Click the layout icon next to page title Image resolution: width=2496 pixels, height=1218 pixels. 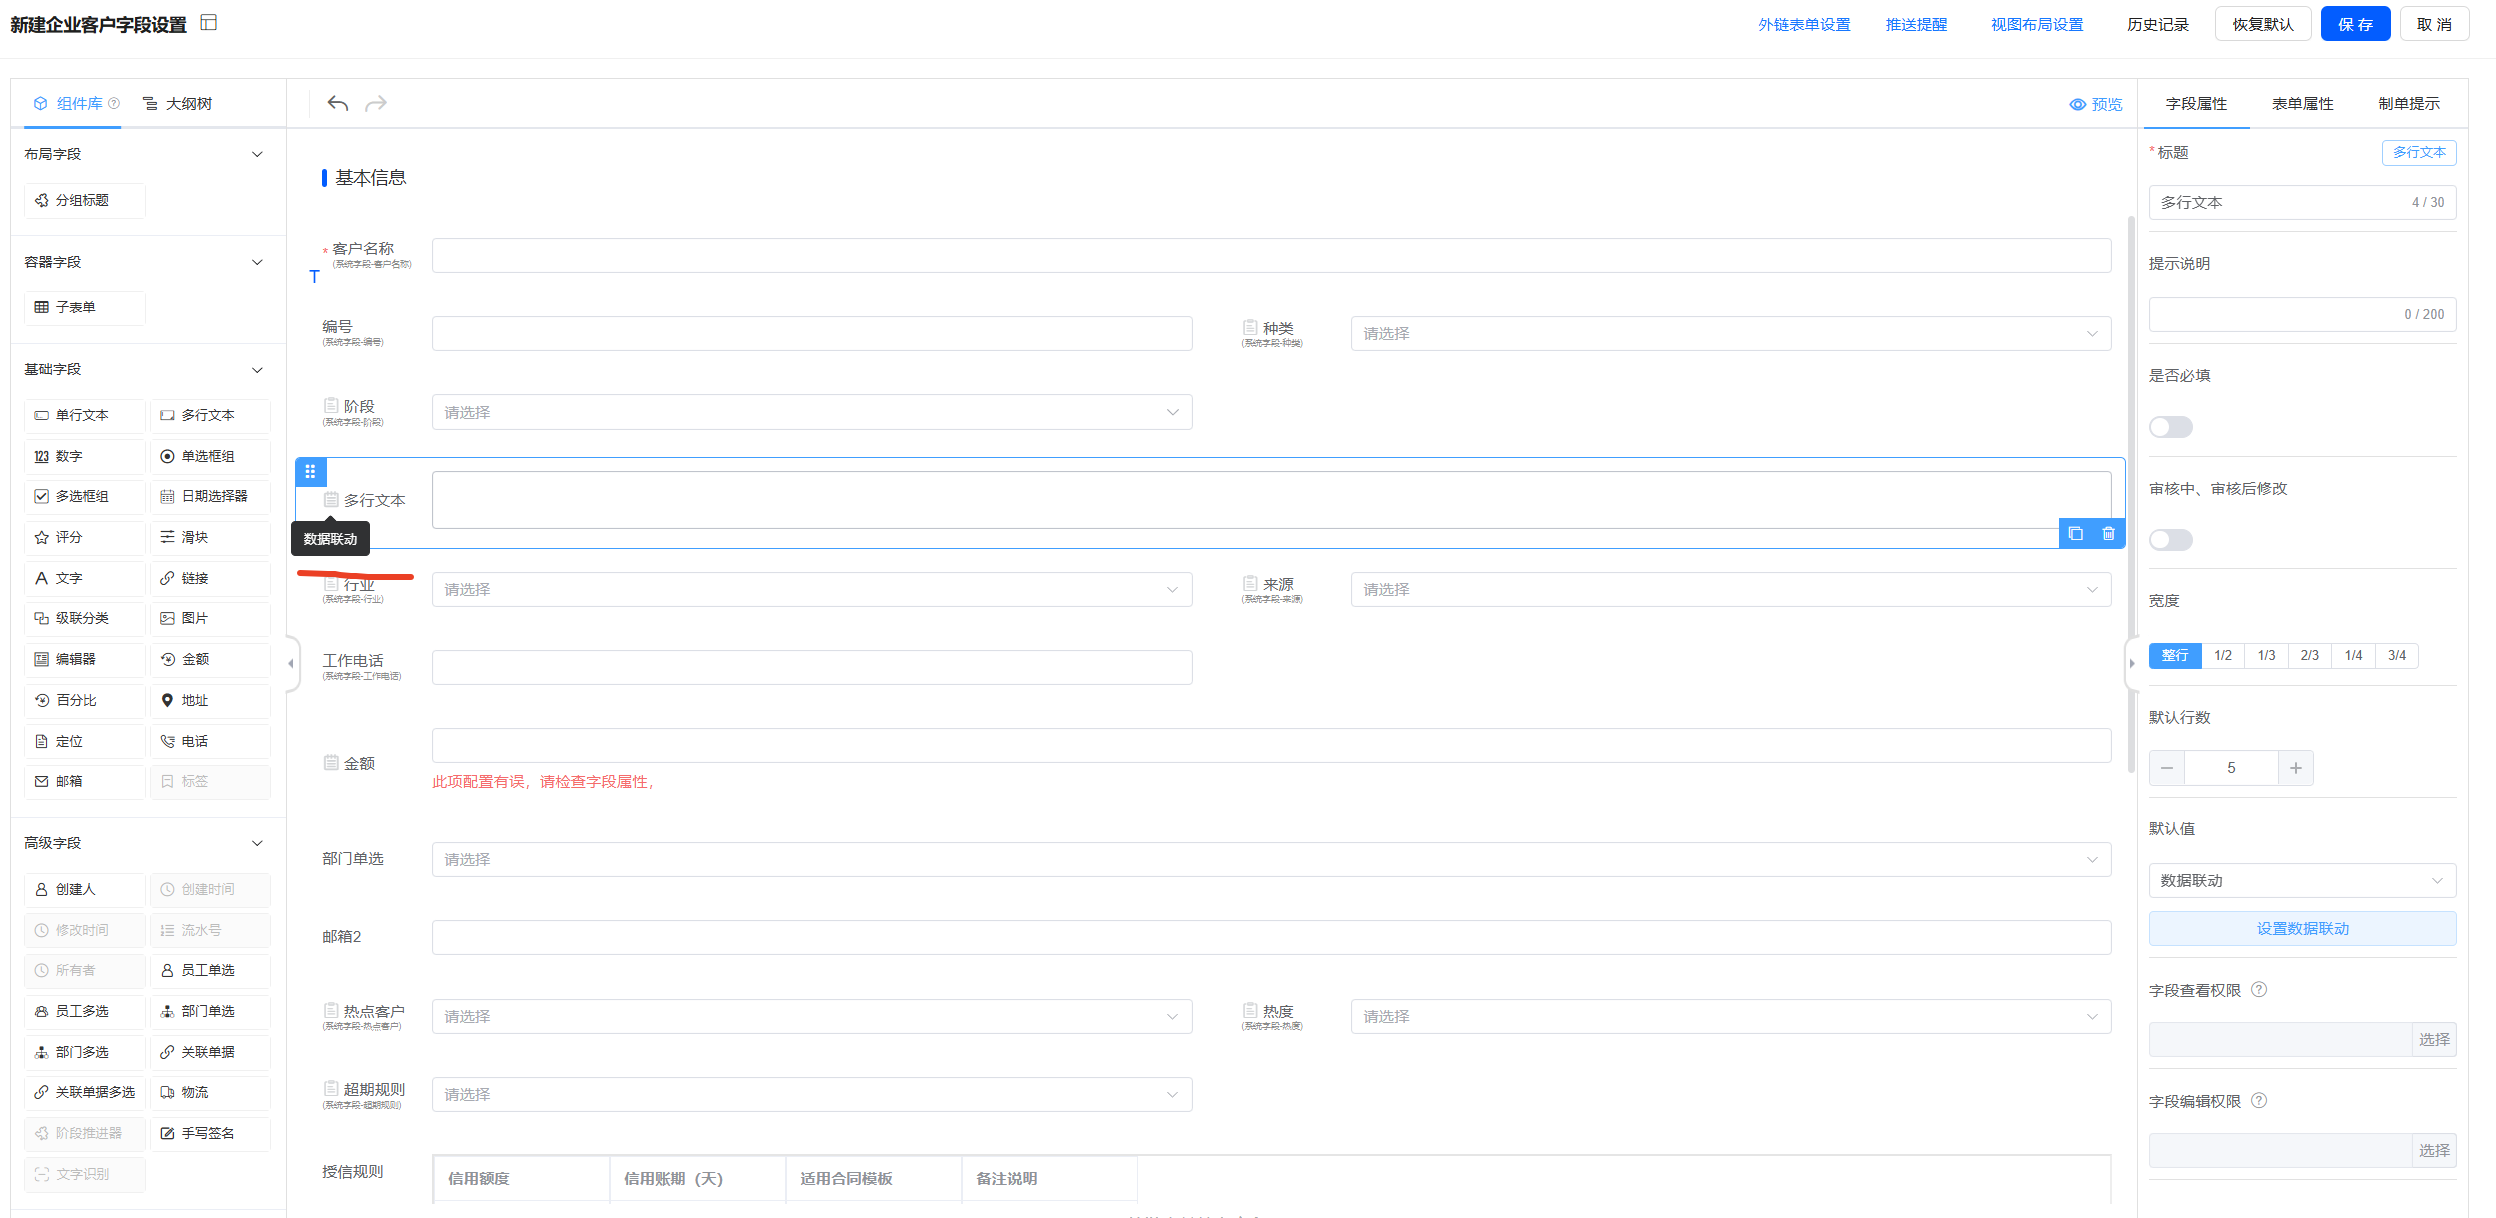[209, 23]
